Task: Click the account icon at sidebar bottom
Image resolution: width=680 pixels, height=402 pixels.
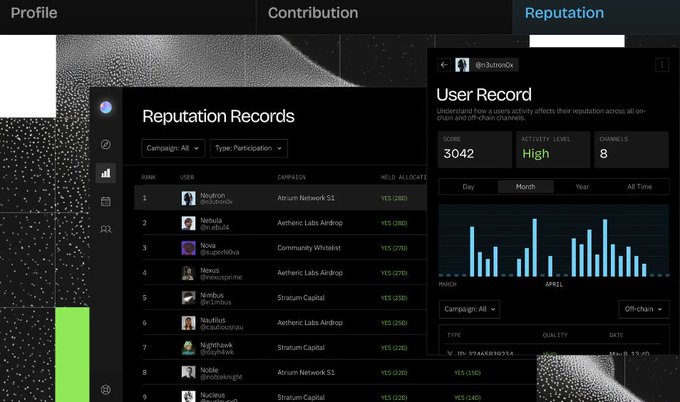Action: coord(105,389)
